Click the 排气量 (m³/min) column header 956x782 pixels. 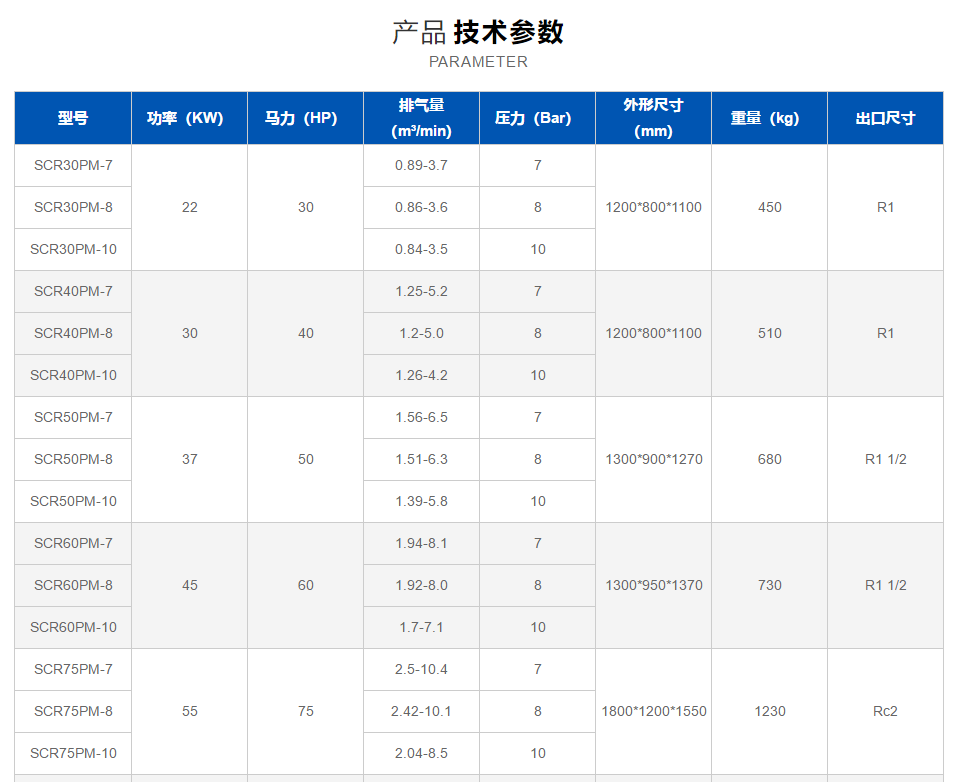point(421,118)
